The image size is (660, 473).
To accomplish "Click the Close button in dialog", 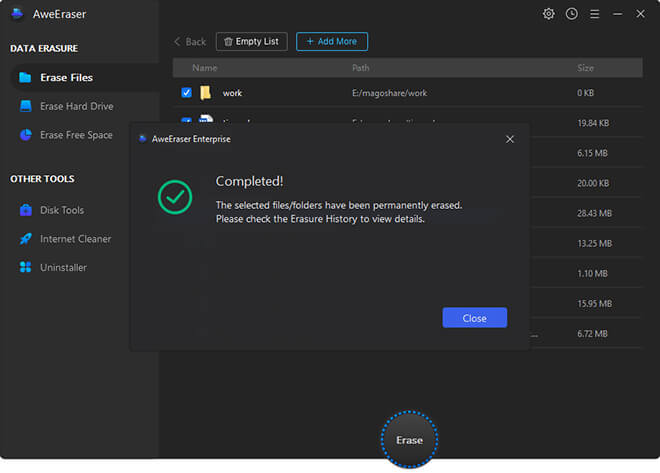I will tap(474, 318).
